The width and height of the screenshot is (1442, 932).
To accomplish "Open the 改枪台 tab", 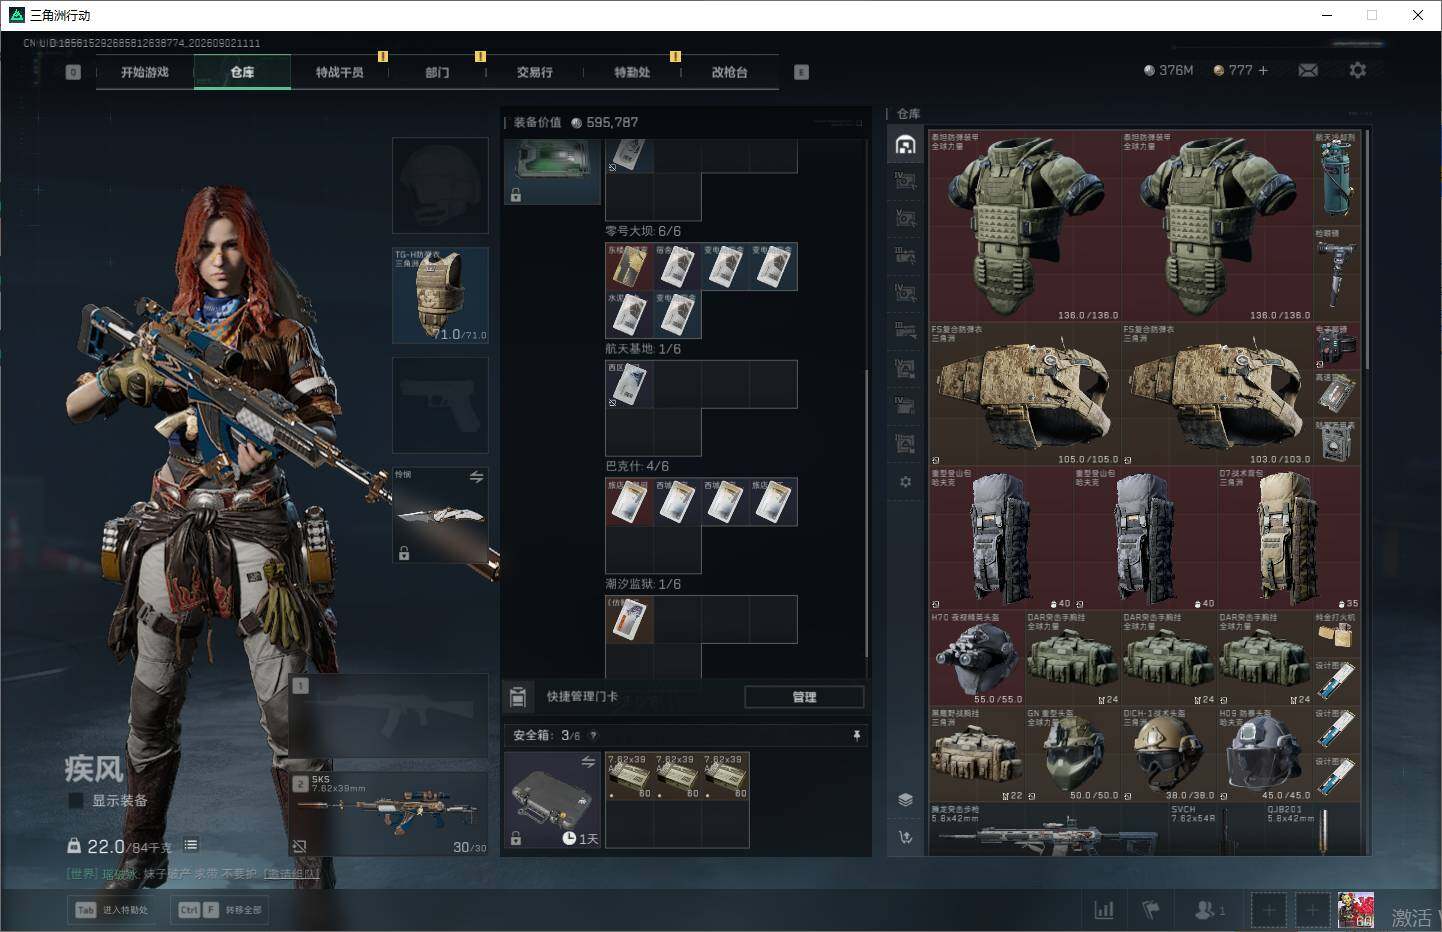I will (x=730, y=72).
